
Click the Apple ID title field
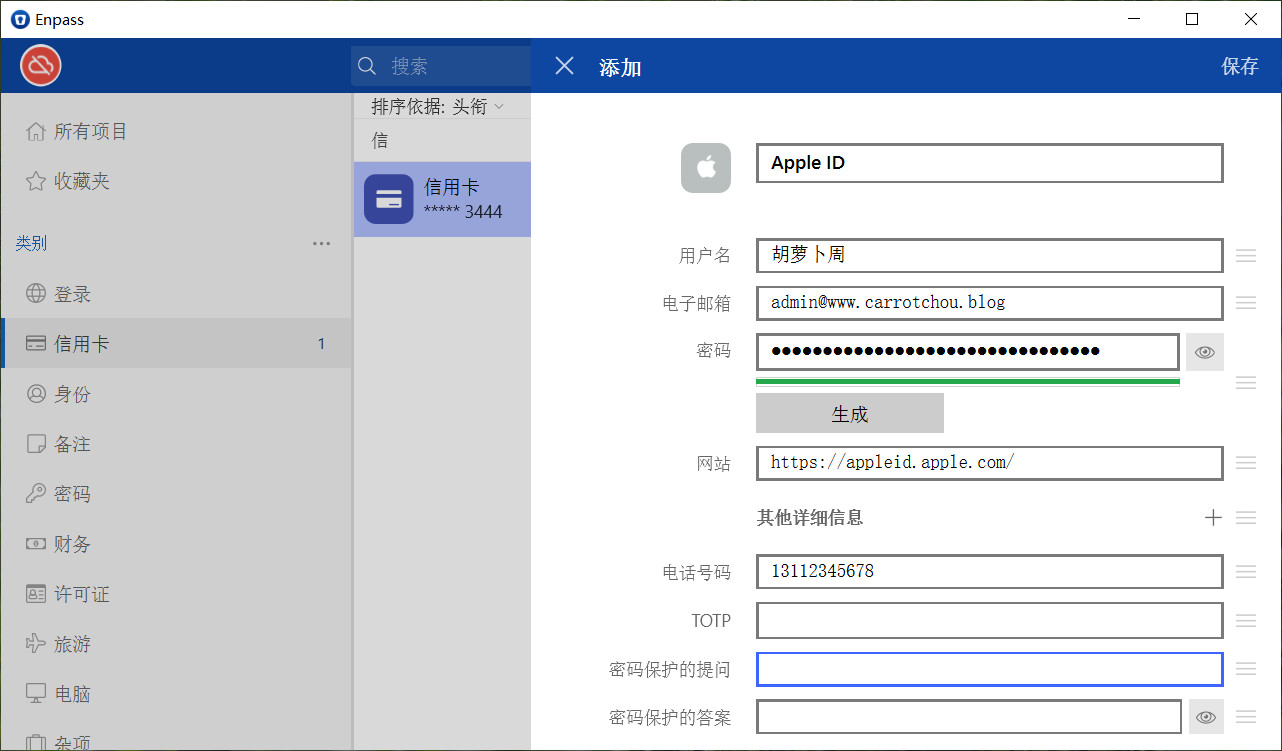click(x=990, y=163)
